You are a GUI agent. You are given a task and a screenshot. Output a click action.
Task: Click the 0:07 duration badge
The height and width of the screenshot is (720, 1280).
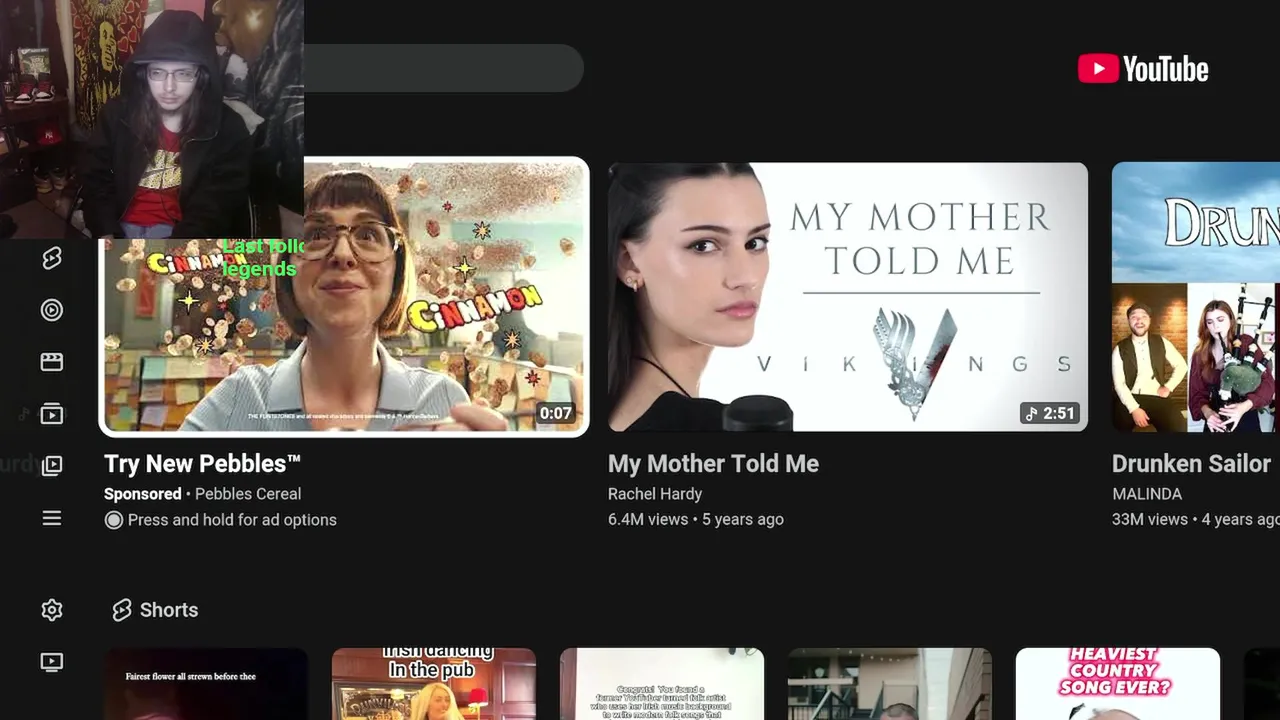click(555, 413)
